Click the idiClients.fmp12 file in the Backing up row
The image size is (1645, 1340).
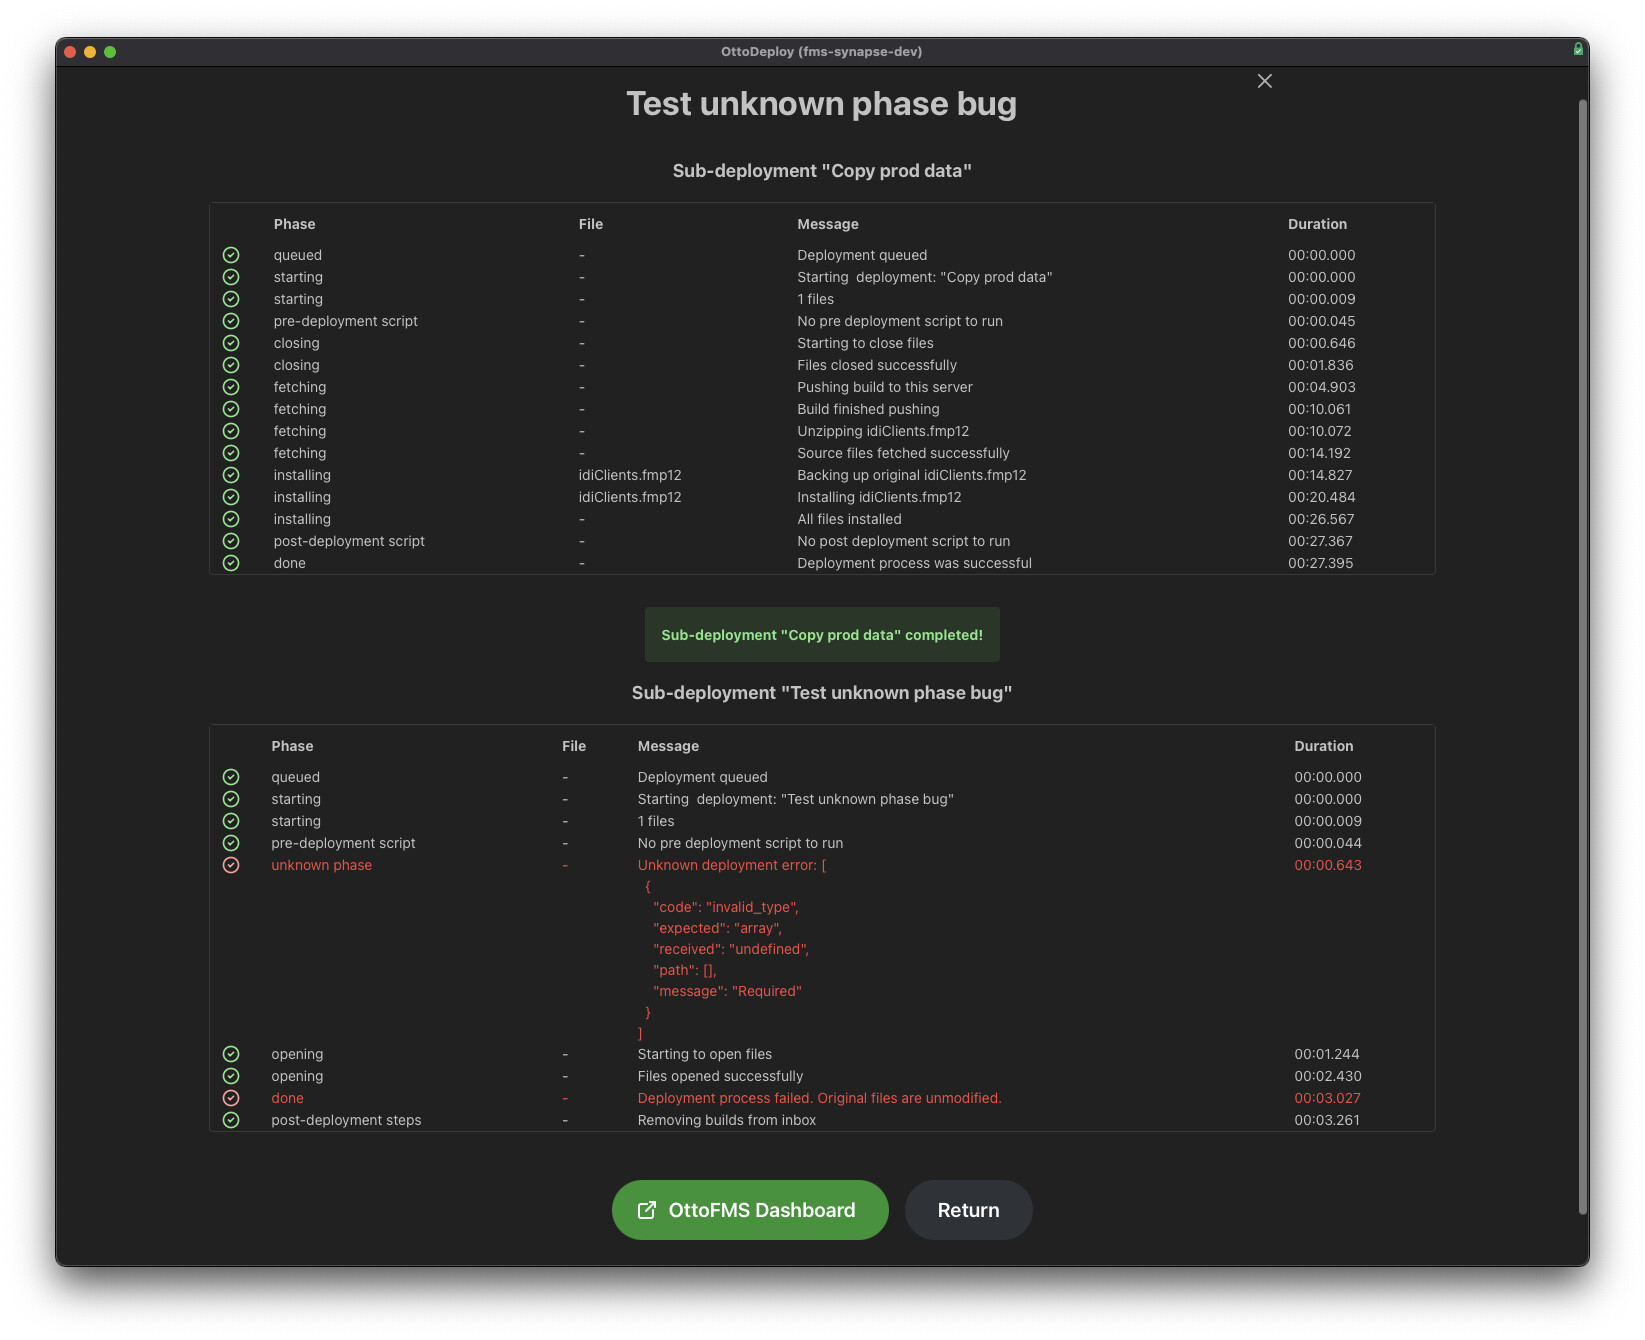(629, 475)
